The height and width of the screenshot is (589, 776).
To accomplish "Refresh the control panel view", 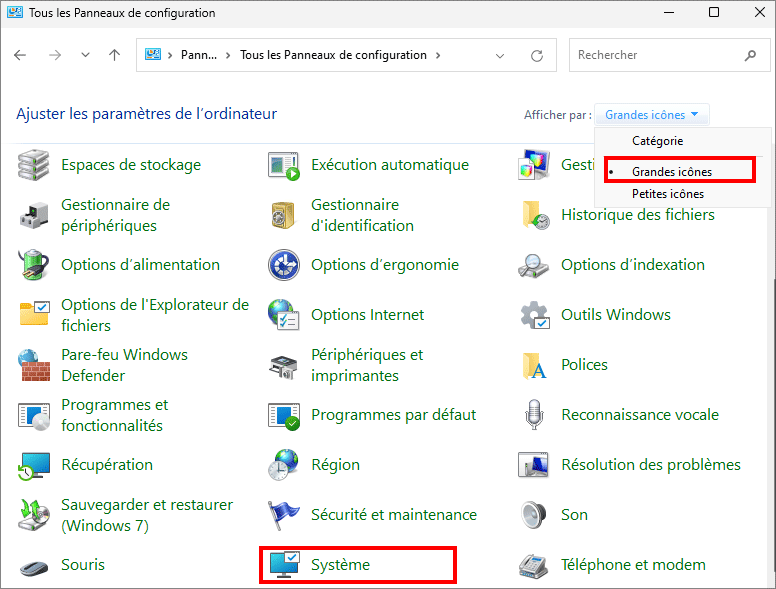I will [x=537, y=55].
